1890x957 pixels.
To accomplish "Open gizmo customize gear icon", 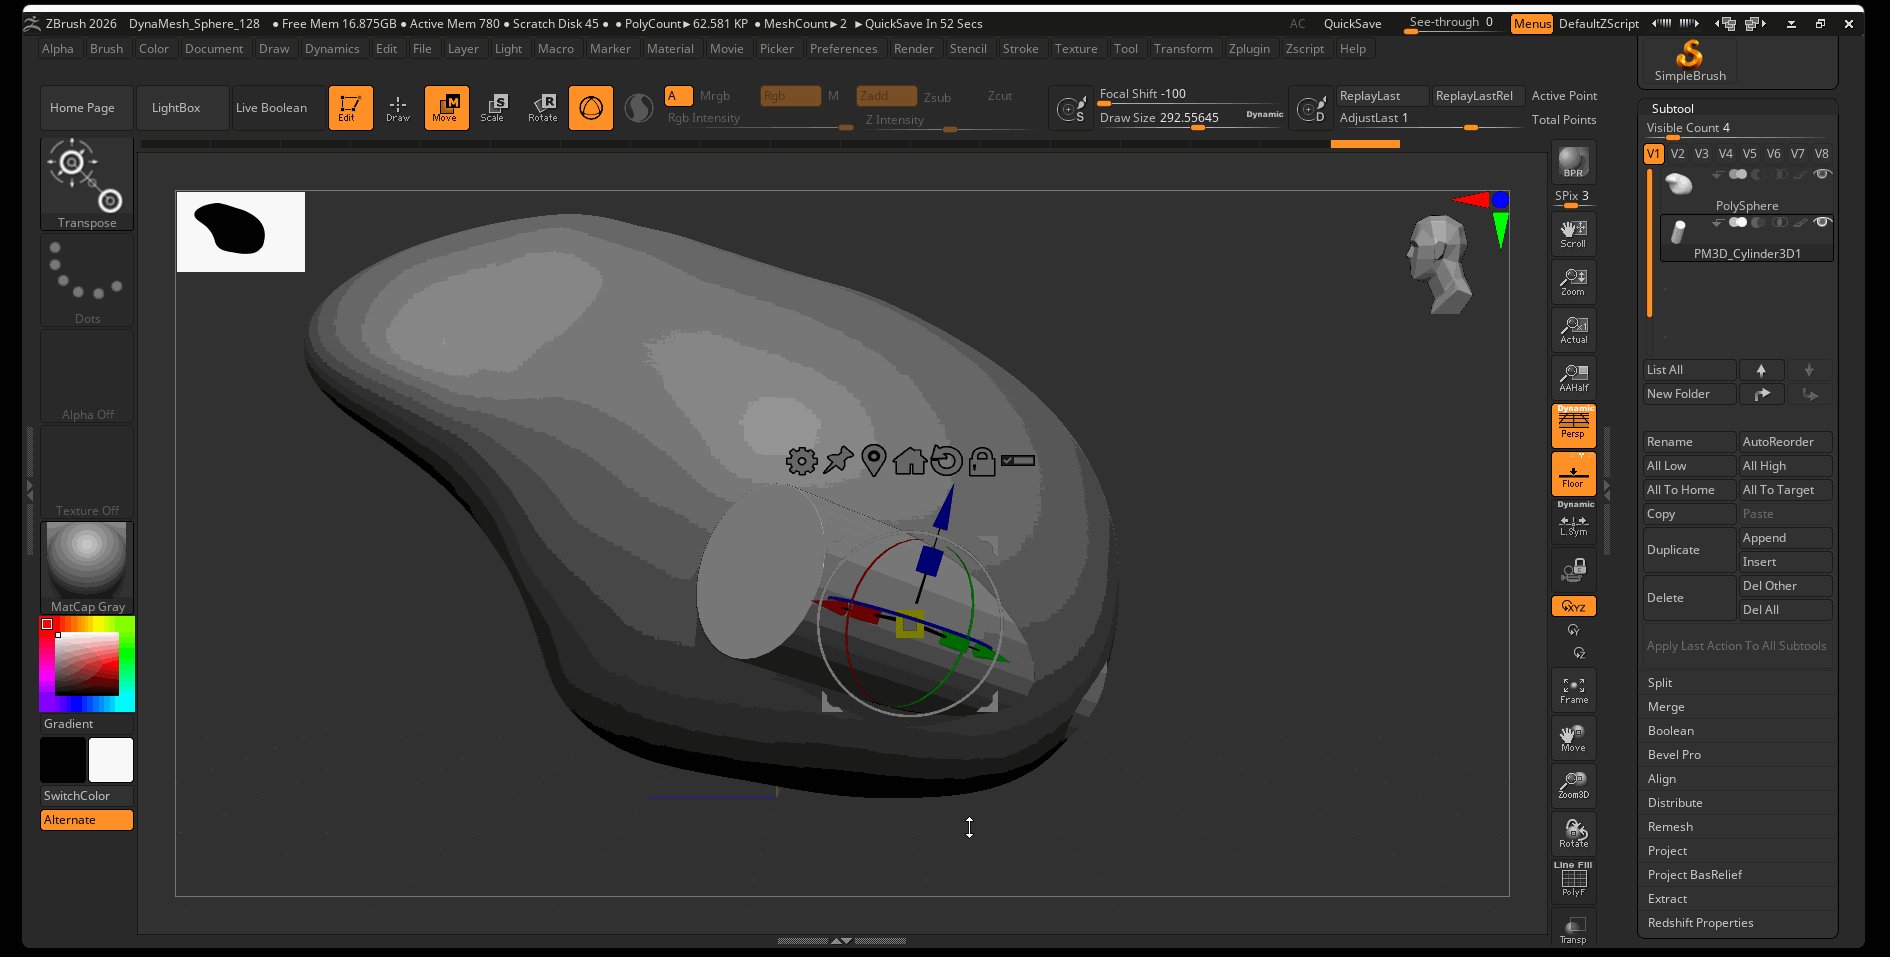I will 801,461.
